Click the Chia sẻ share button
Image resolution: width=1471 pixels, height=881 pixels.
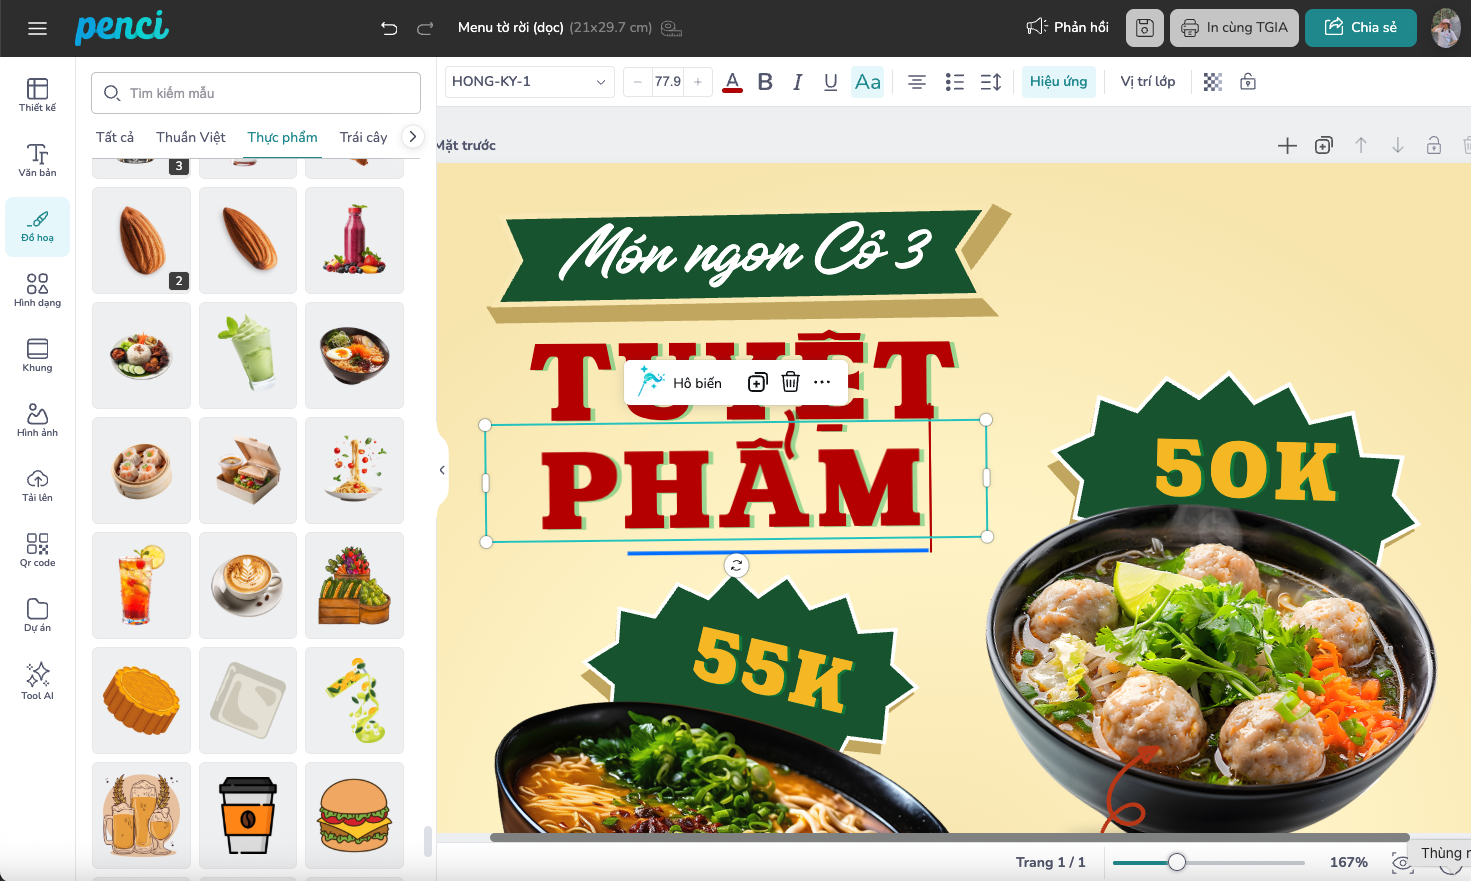point(1360,28)
